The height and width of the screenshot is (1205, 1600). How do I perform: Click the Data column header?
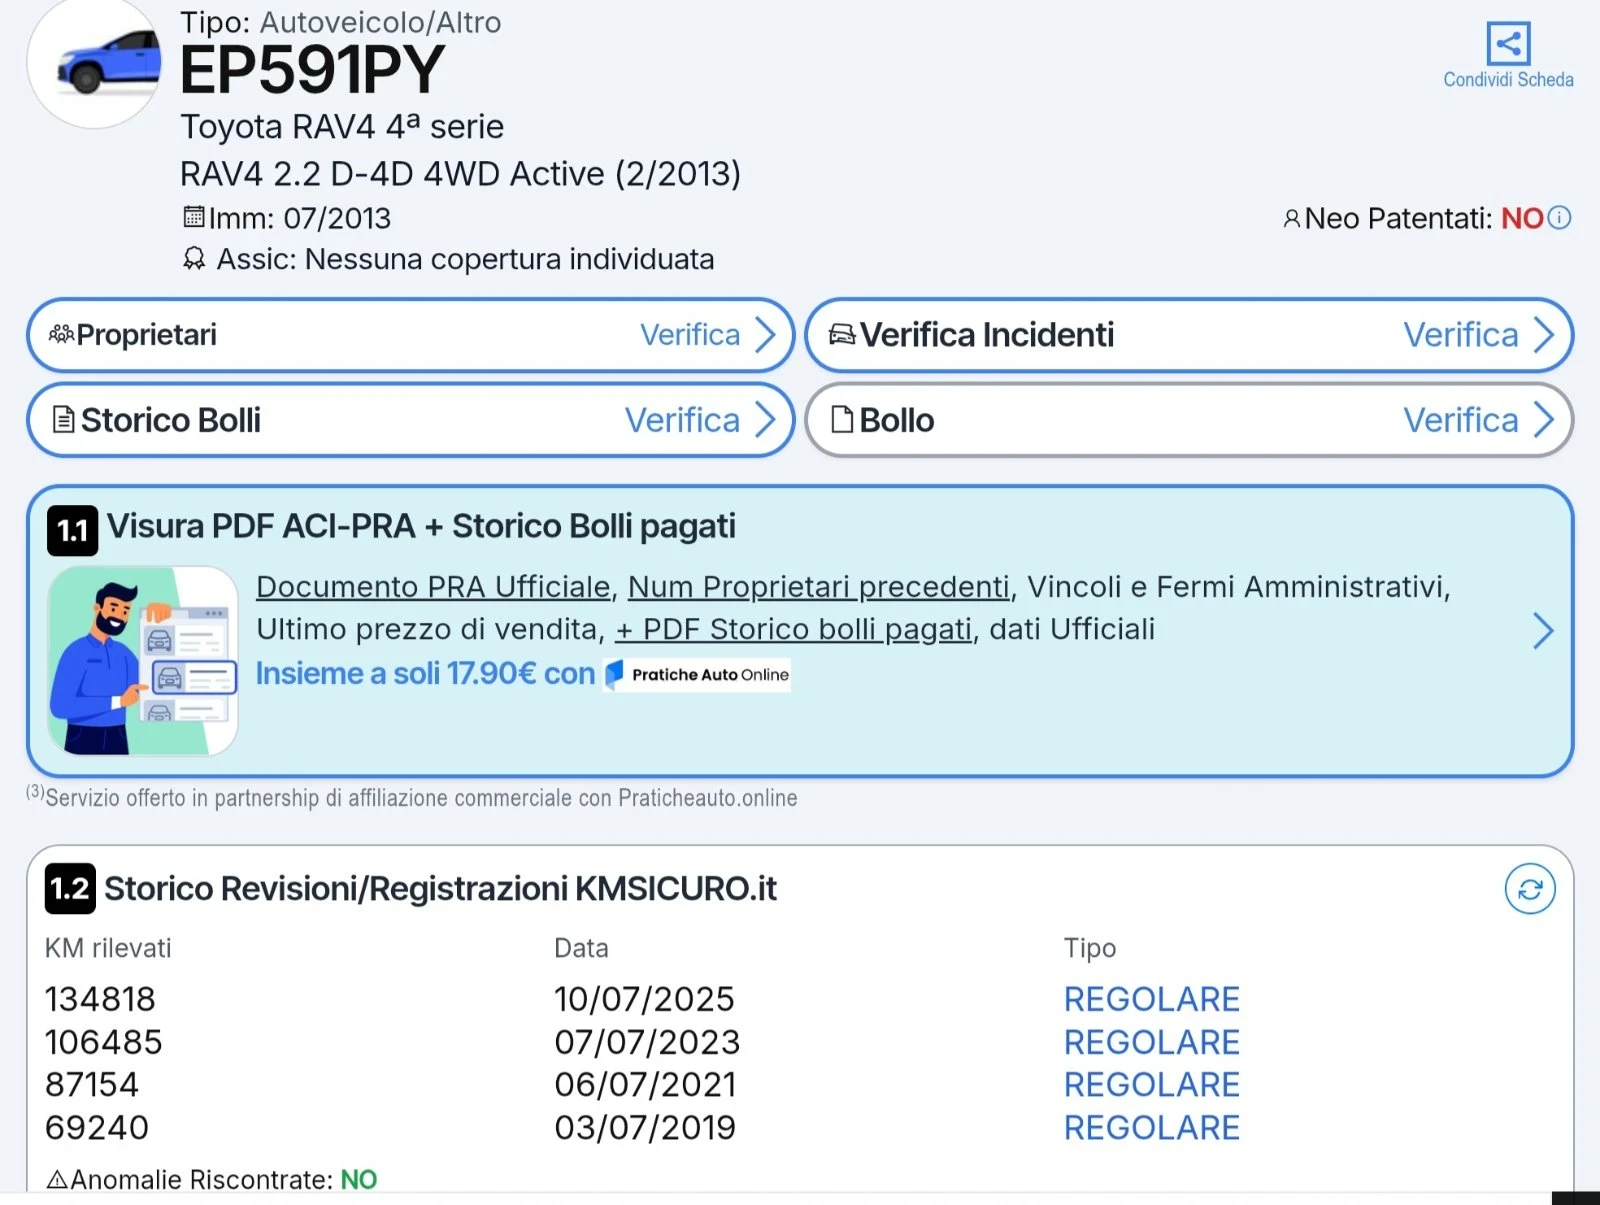pyautogui.click(x=581, y=948)
